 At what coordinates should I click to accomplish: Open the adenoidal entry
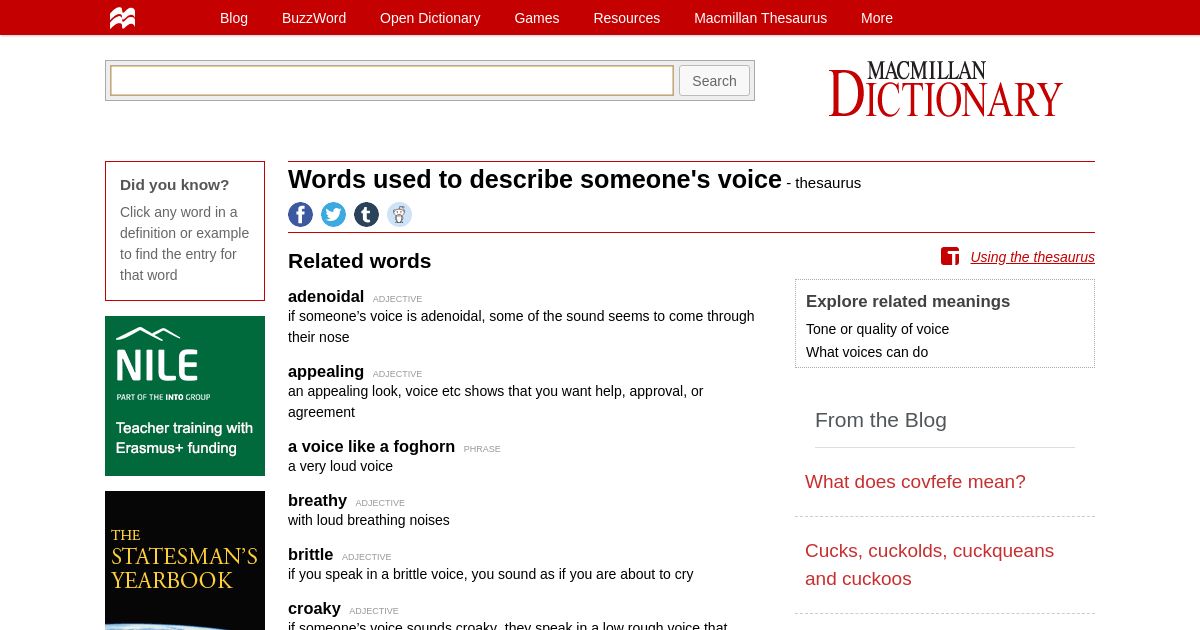click(x=326, y=297)
